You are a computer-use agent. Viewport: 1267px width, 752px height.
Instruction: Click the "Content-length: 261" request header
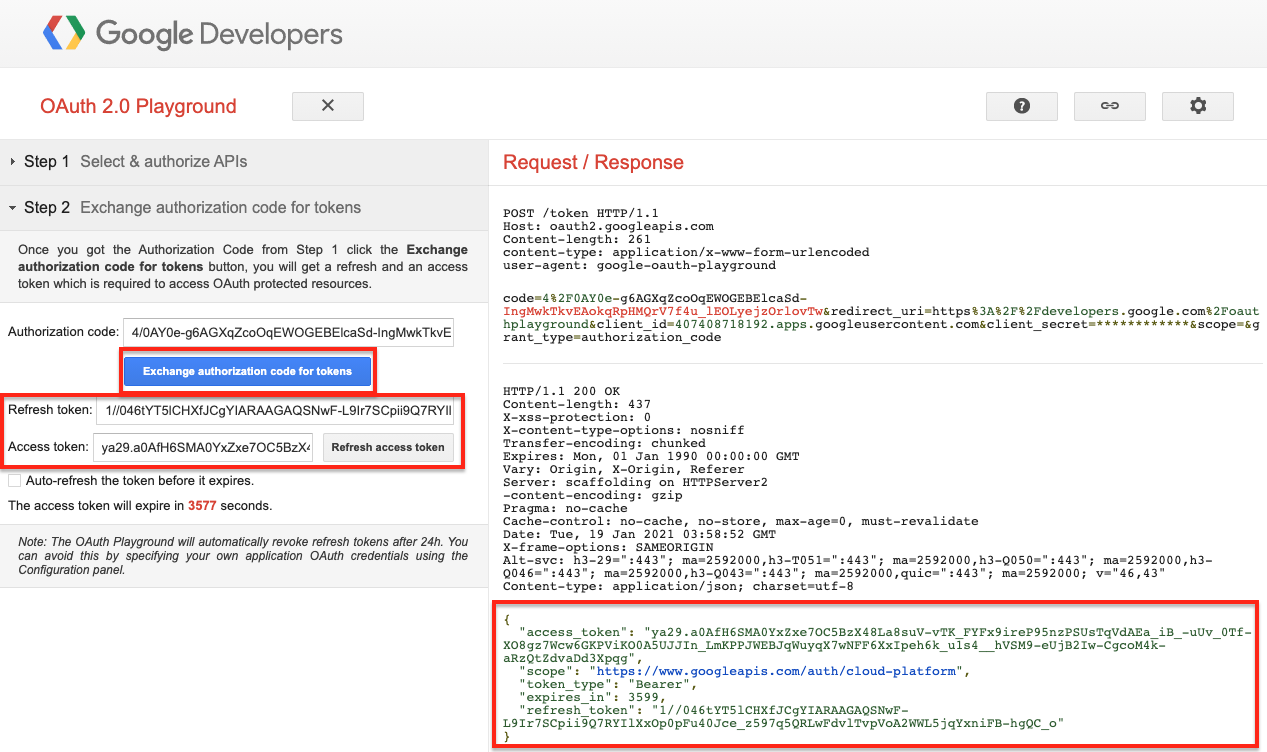(x=577, y=239)
